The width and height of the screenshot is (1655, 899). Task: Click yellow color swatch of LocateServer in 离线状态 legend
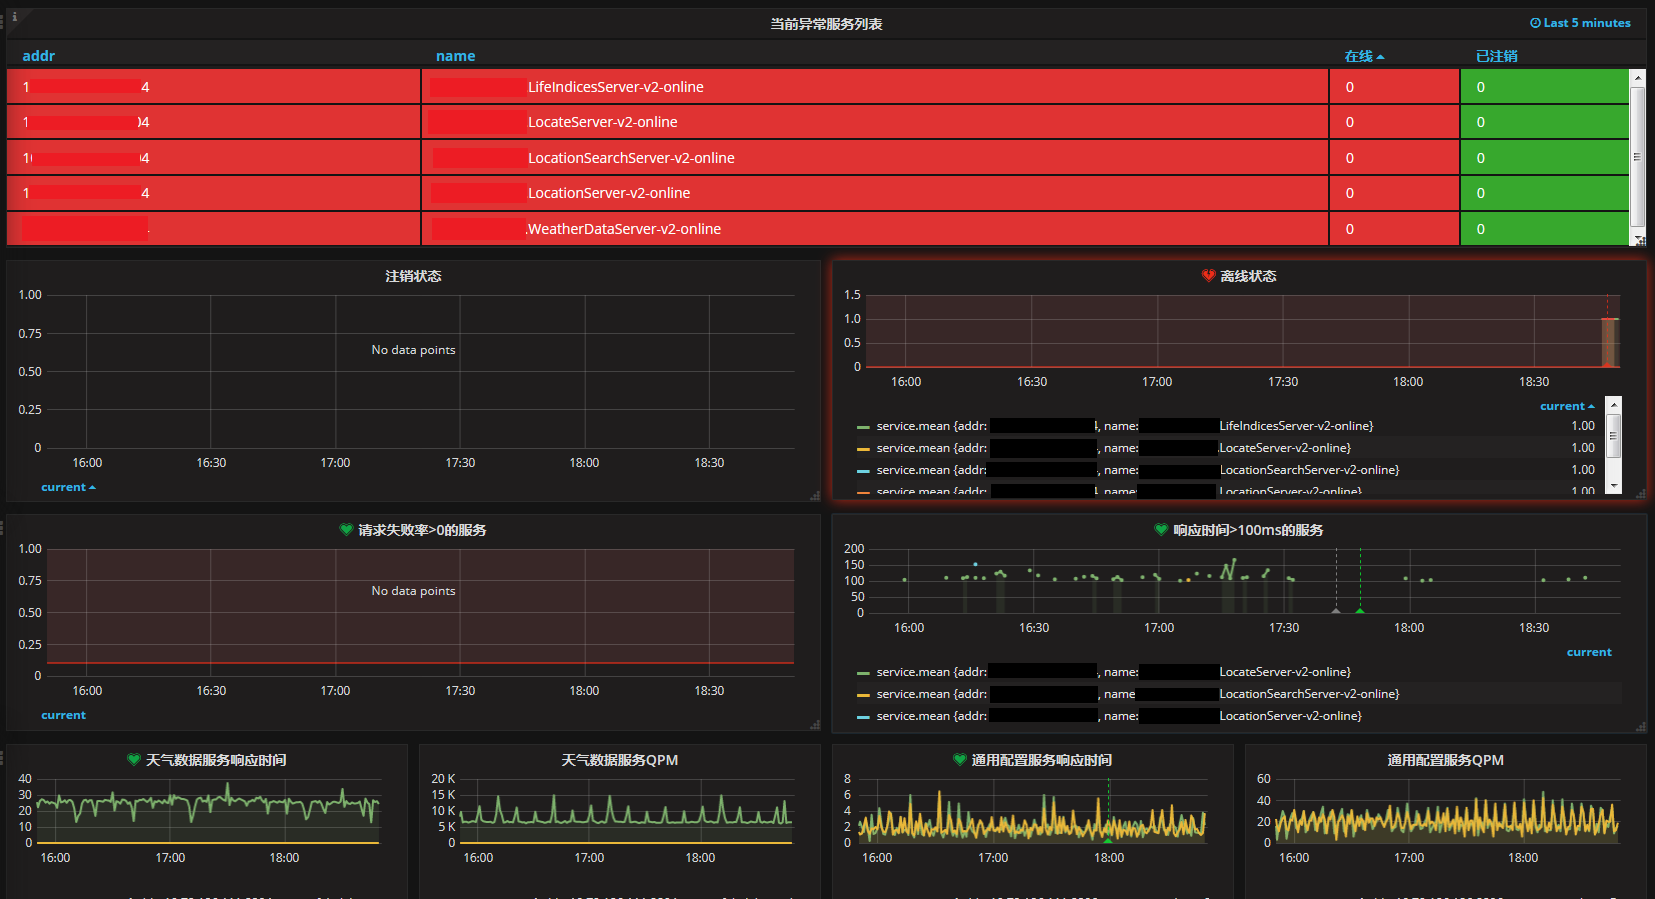tap(863, 449)
